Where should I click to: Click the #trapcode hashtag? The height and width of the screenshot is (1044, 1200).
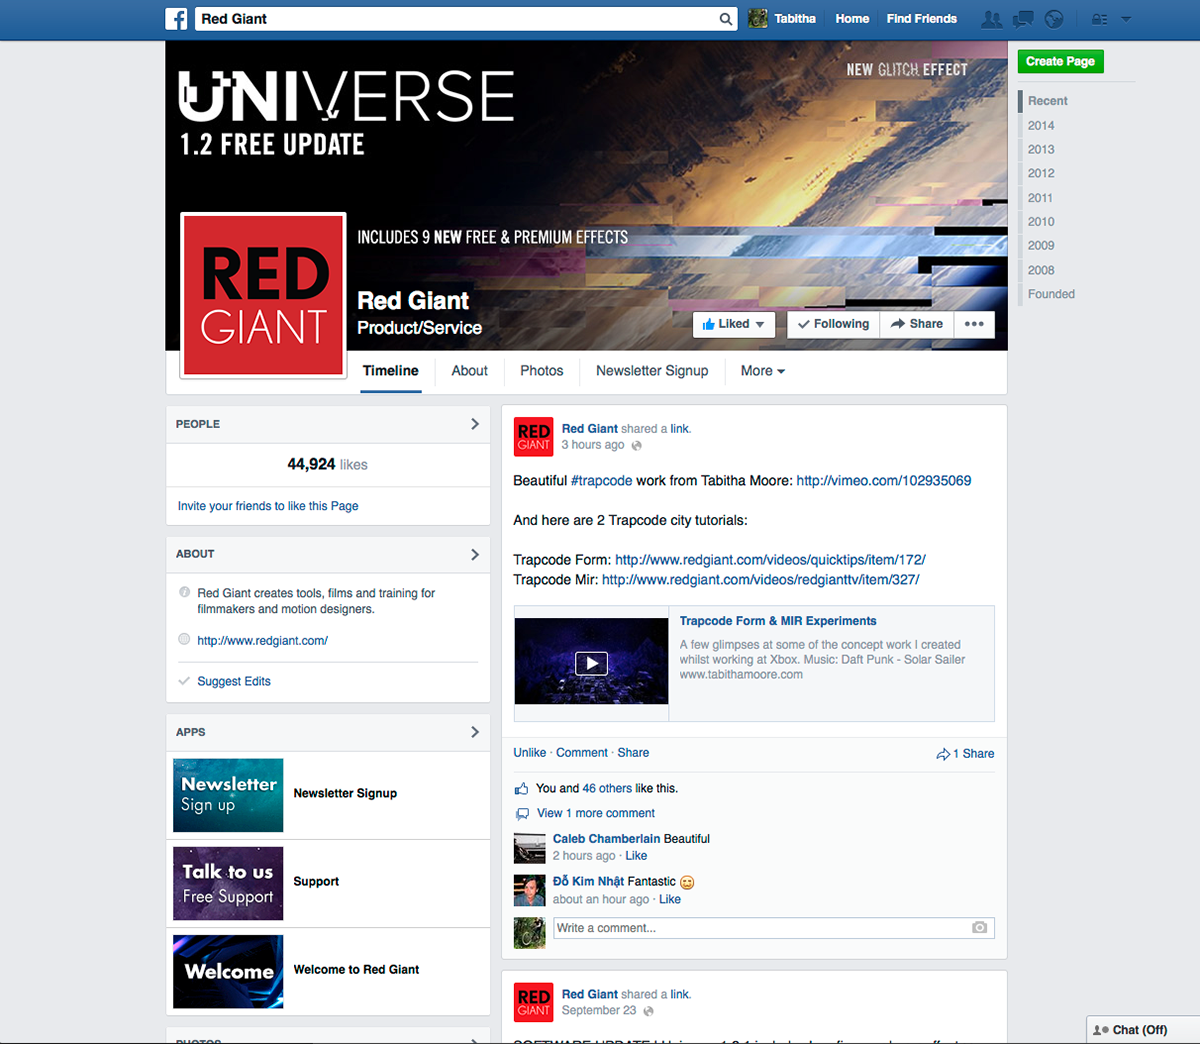[x=601, y=481]
